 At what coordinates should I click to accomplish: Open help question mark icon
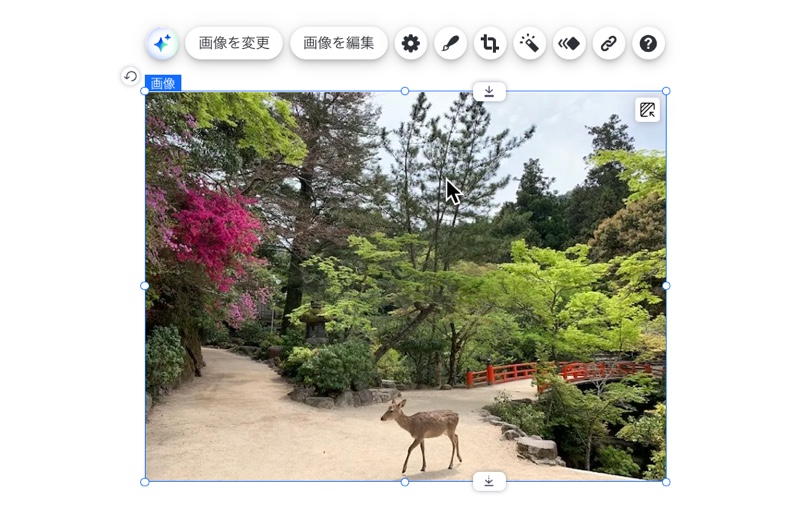(648, 43)
